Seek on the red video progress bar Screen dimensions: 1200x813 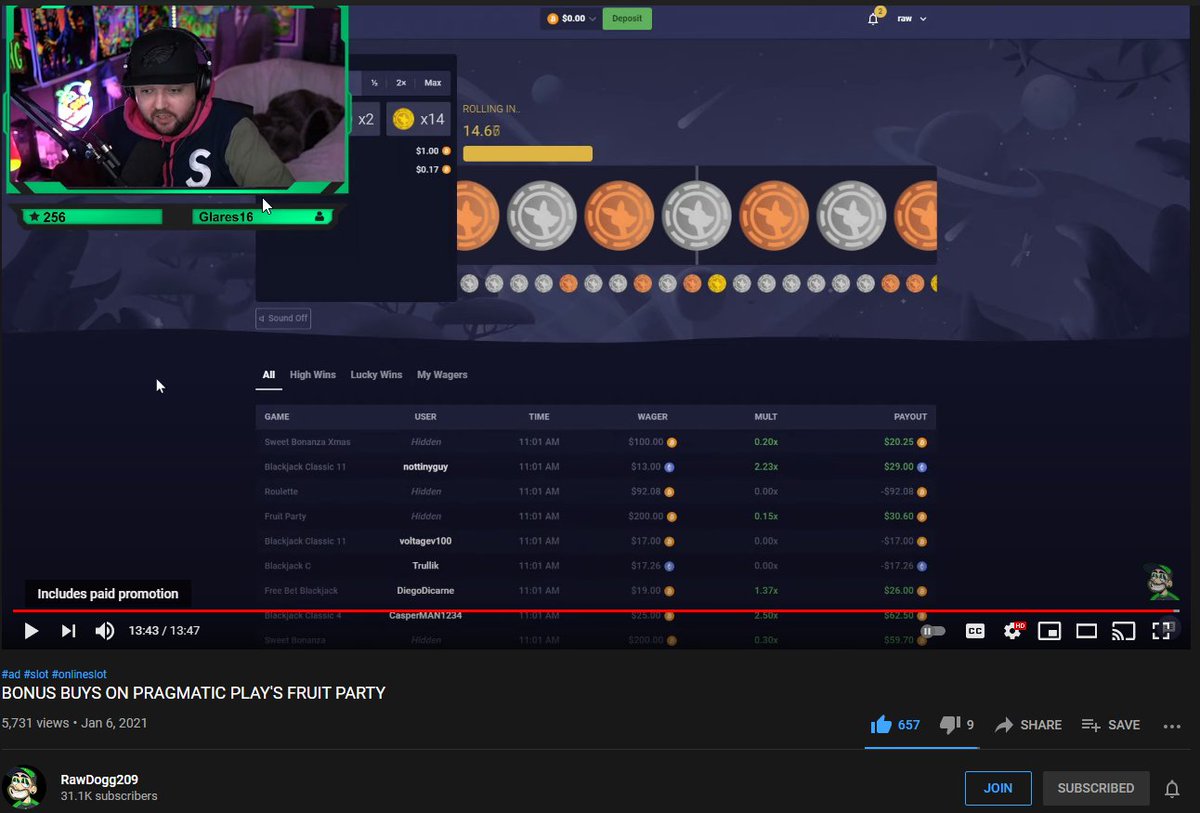(596, 610)
